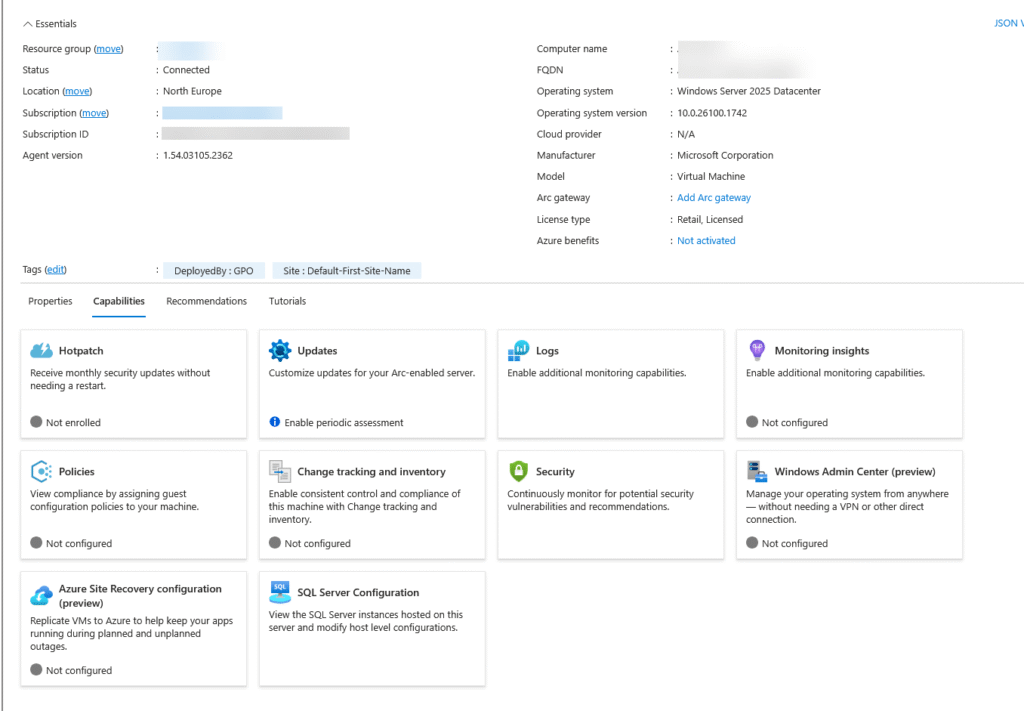Click the Azure Site Recovery cloud icon
The height and width of the screenshot is (711, 1024).
point(41,595)
